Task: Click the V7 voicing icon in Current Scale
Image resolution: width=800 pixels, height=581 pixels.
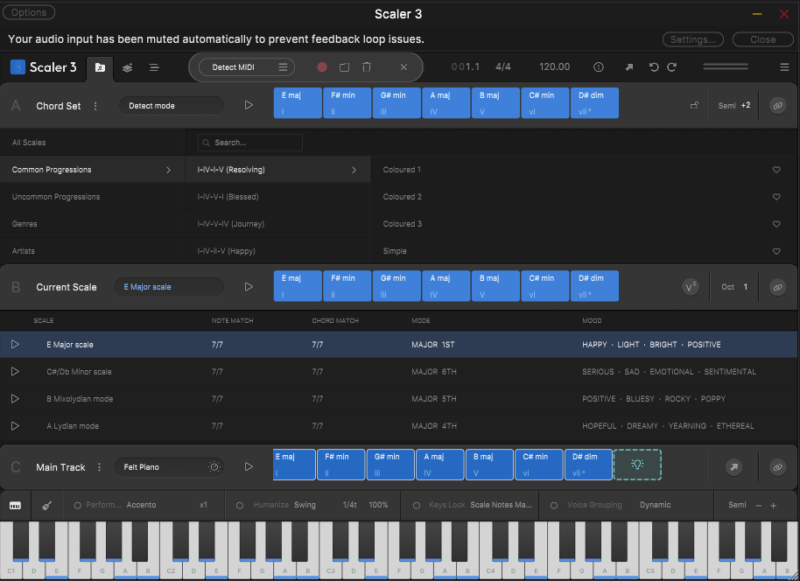Action: point(690,286)
